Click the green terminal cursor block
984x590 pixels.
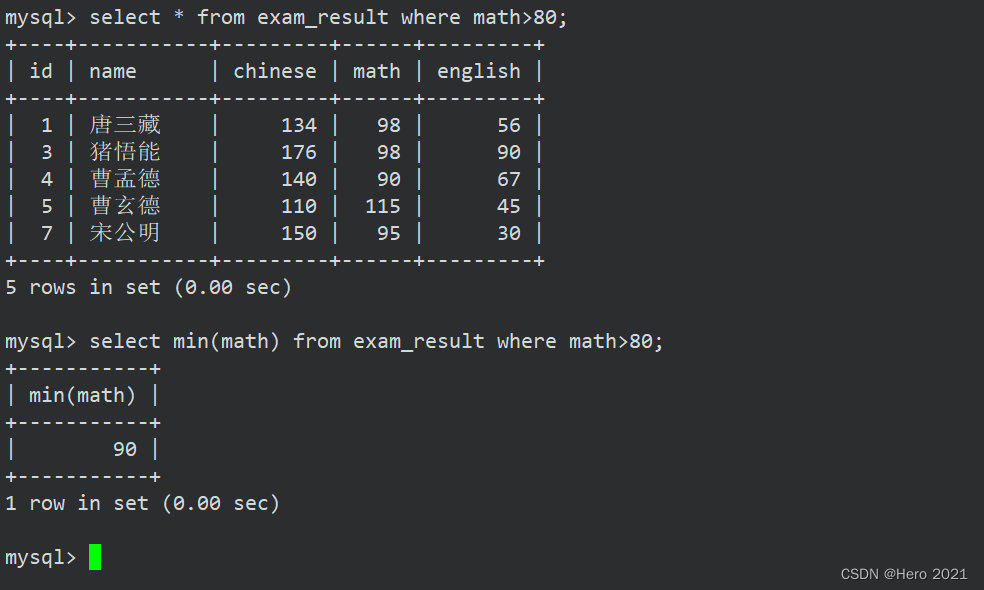tap(95, 557)
